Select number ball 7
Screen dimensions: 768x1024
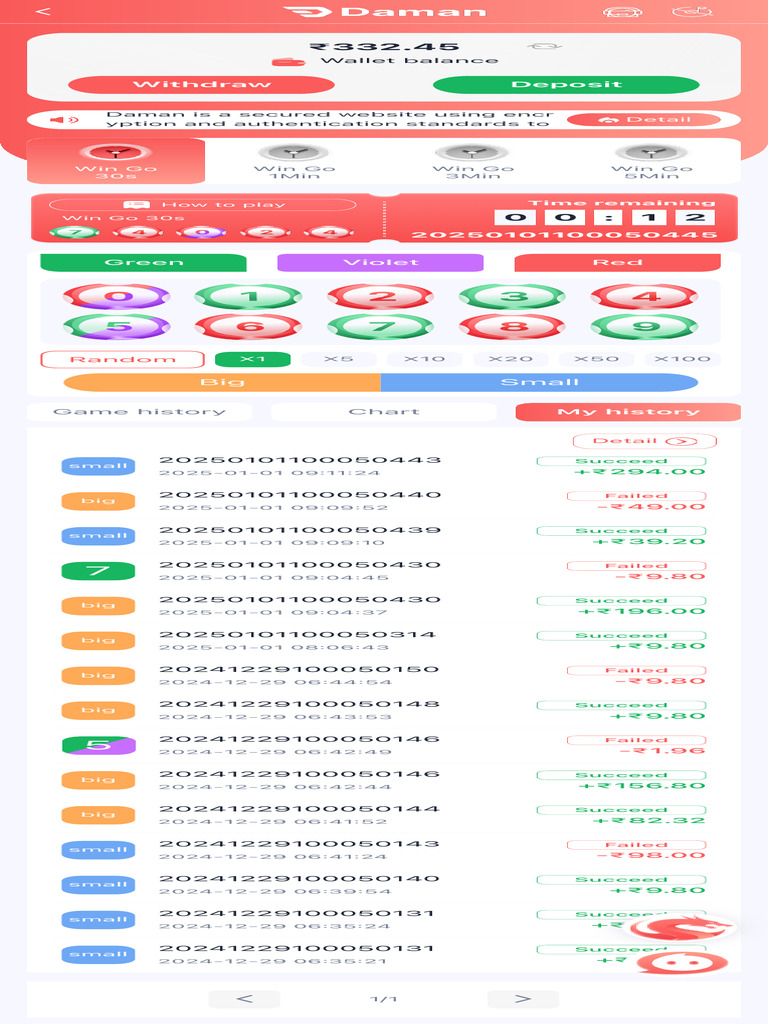[x=381, y=327]
